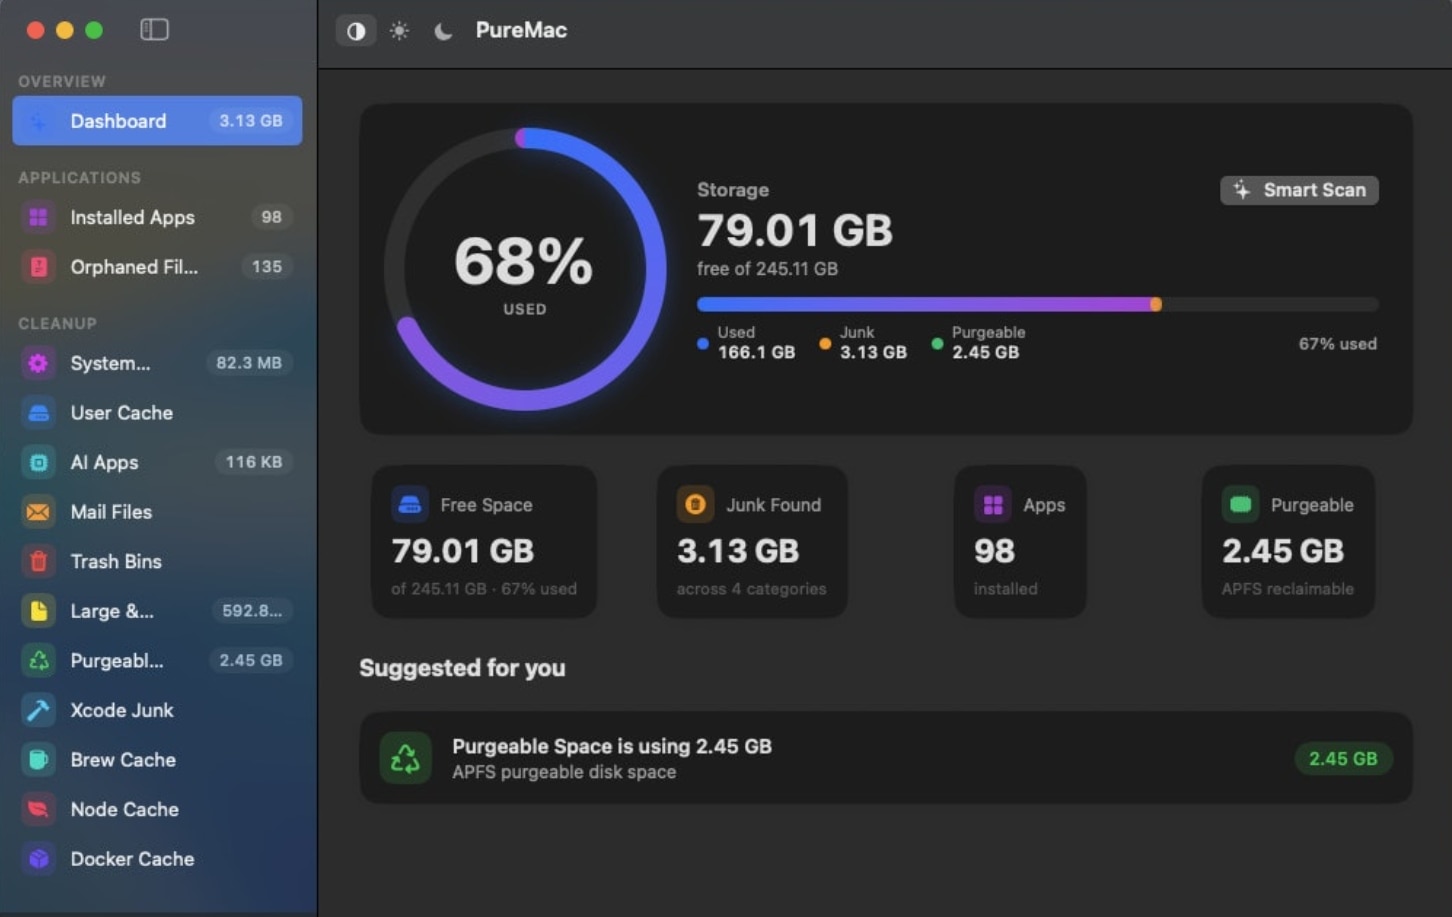Open Orphaned Files in sidebar
1452x917 pixels.
pos(157,267)
